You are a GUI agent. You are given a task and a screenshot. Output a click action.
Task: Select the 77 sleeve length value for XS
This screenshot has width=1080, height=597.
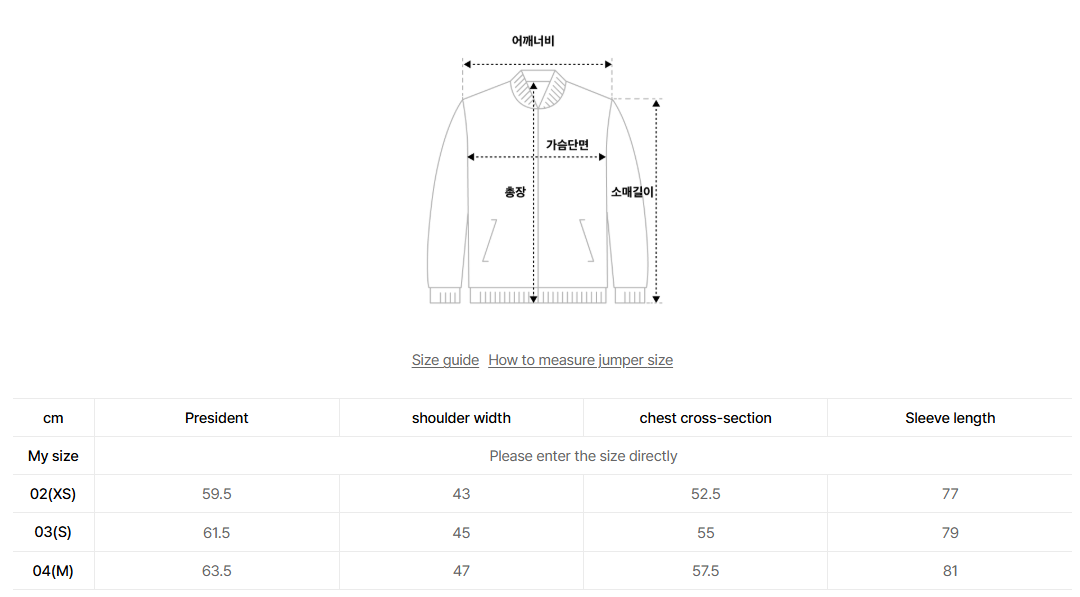pyautogui.click(x=950, y=493)
